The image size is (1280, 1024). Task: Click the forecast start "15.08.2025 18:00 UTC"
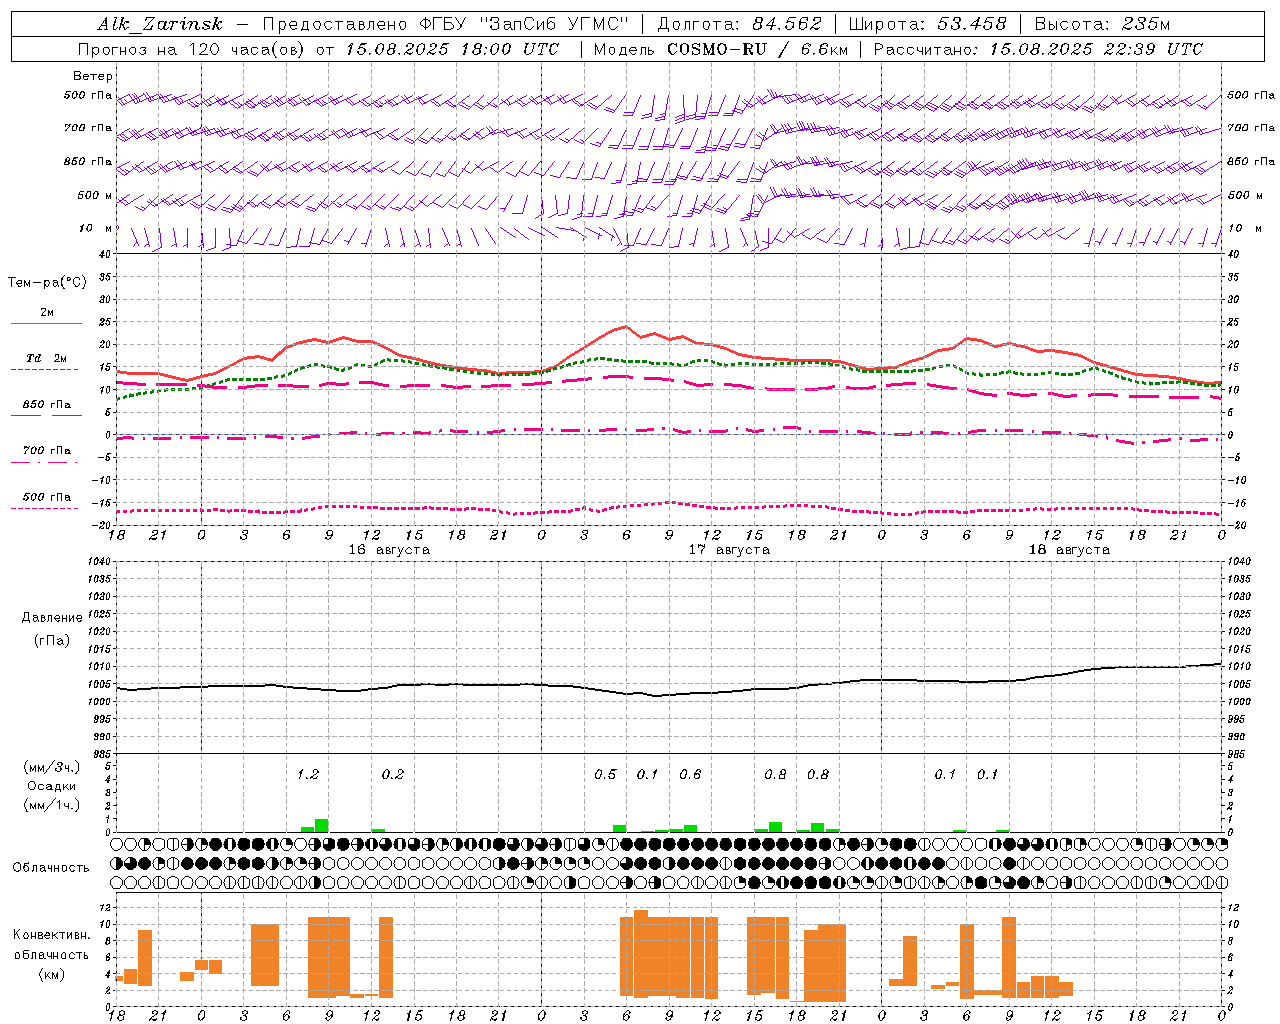452,49
